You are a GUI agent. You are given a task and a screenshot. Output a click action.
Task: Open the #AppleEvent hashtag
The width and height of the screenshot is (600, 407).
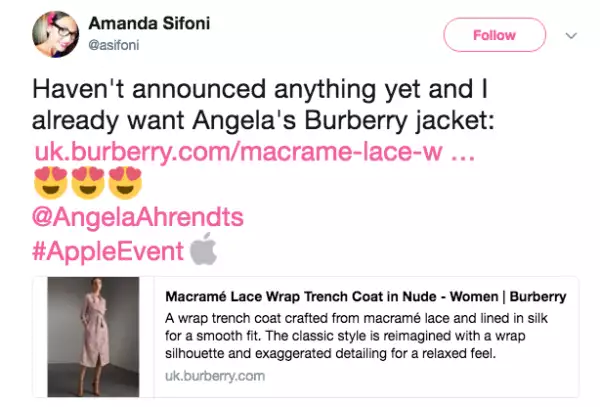click(108, 249)
